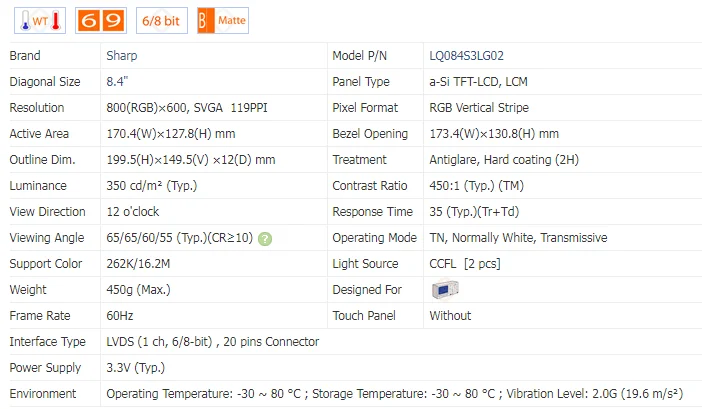Click the CCFL light source value

pos(465,264)
